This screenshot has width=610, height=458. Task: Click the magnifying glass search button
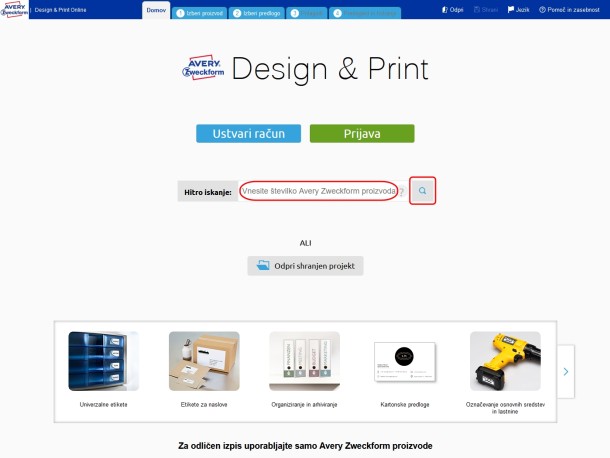coord(422,191)
